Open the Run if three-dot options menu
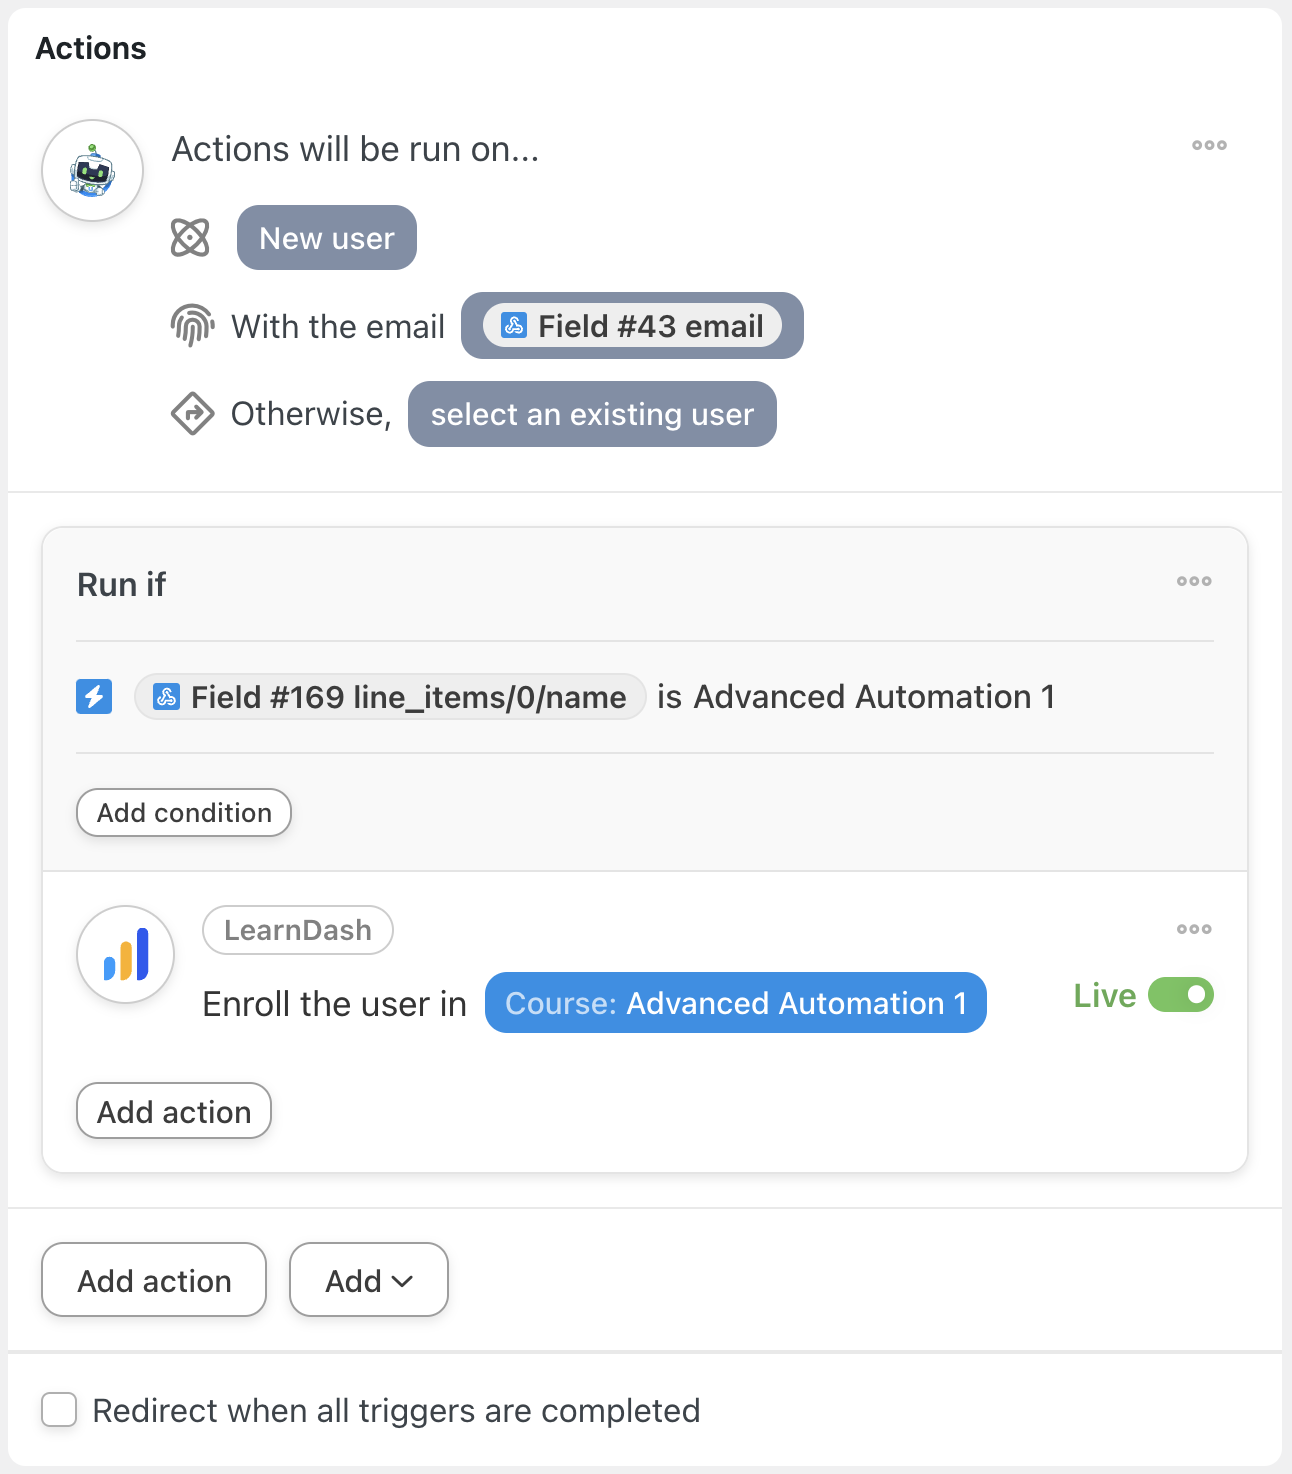The image size is (1292, 1474). point(1194,582)
